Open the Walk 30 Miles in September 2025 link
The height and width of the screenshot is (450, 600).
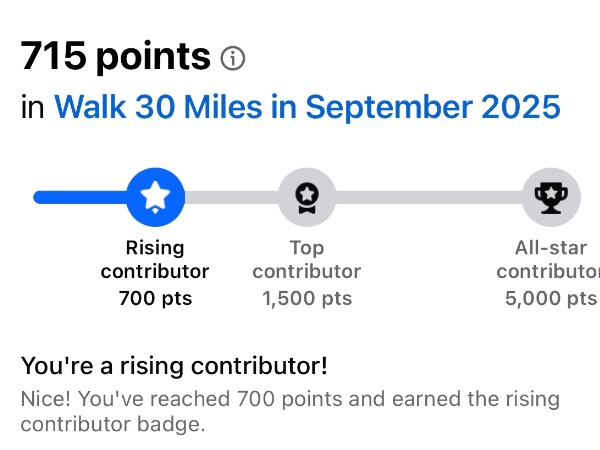point(307,107)
